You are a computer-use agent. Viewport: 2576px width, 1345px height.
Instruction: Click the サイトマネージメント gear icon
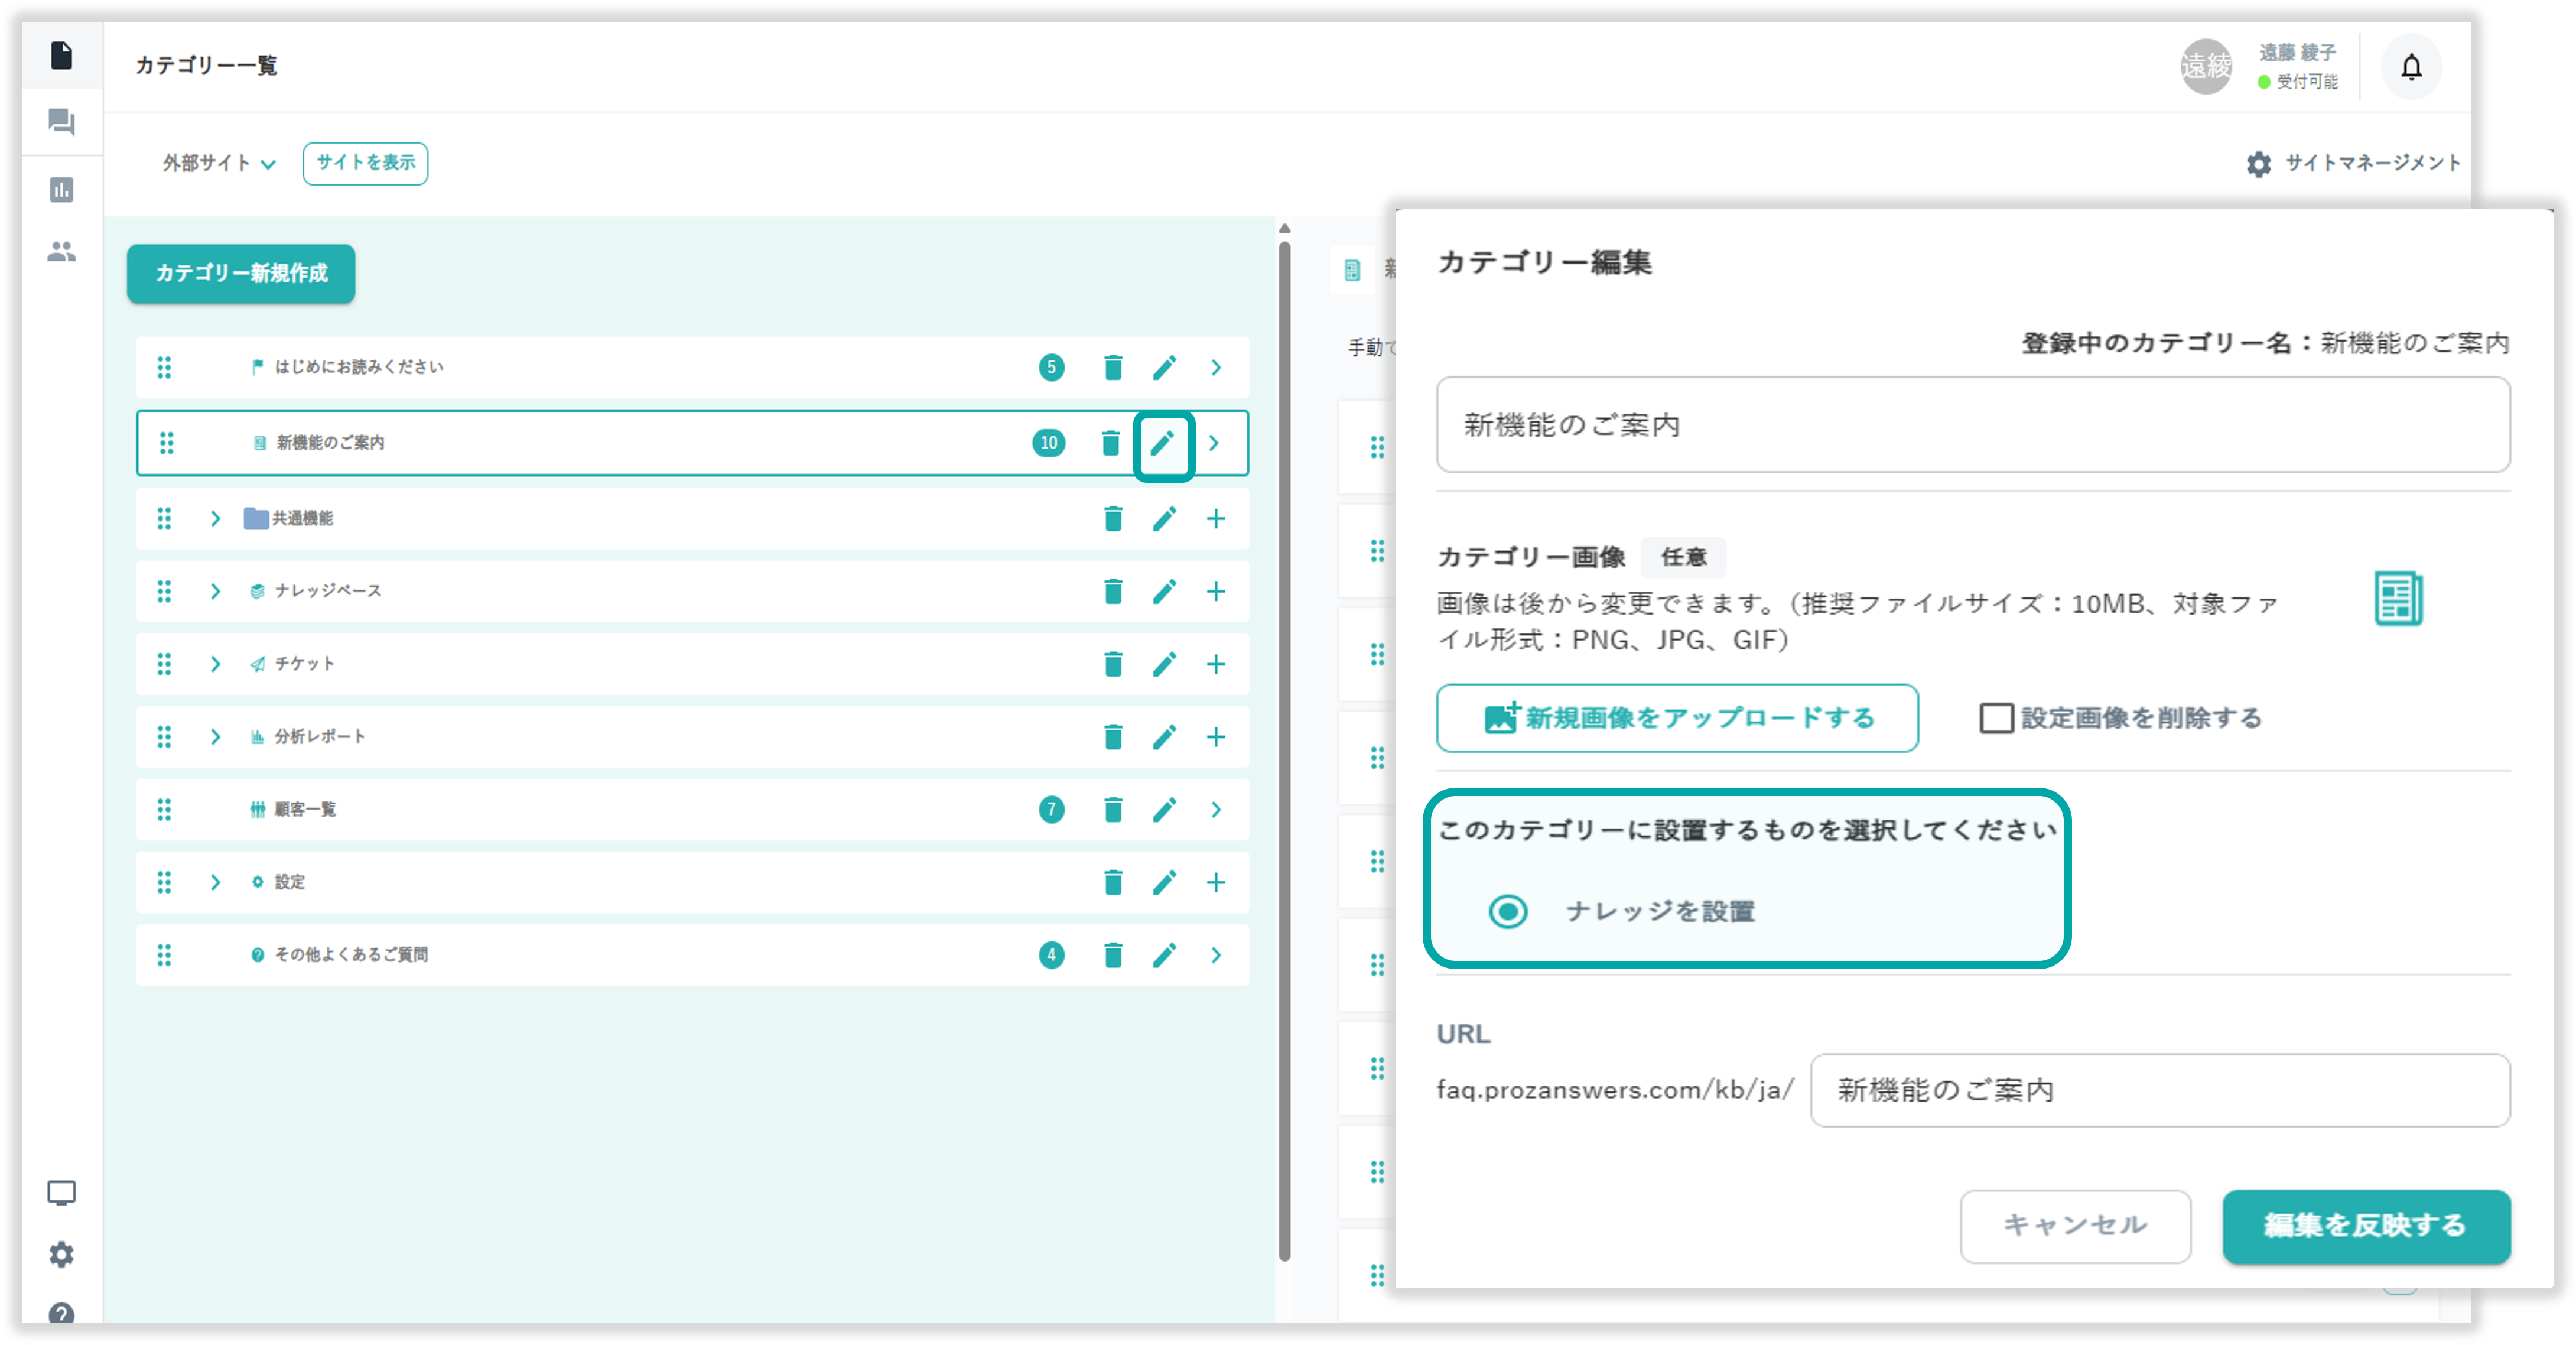[x=2258, y=164]
